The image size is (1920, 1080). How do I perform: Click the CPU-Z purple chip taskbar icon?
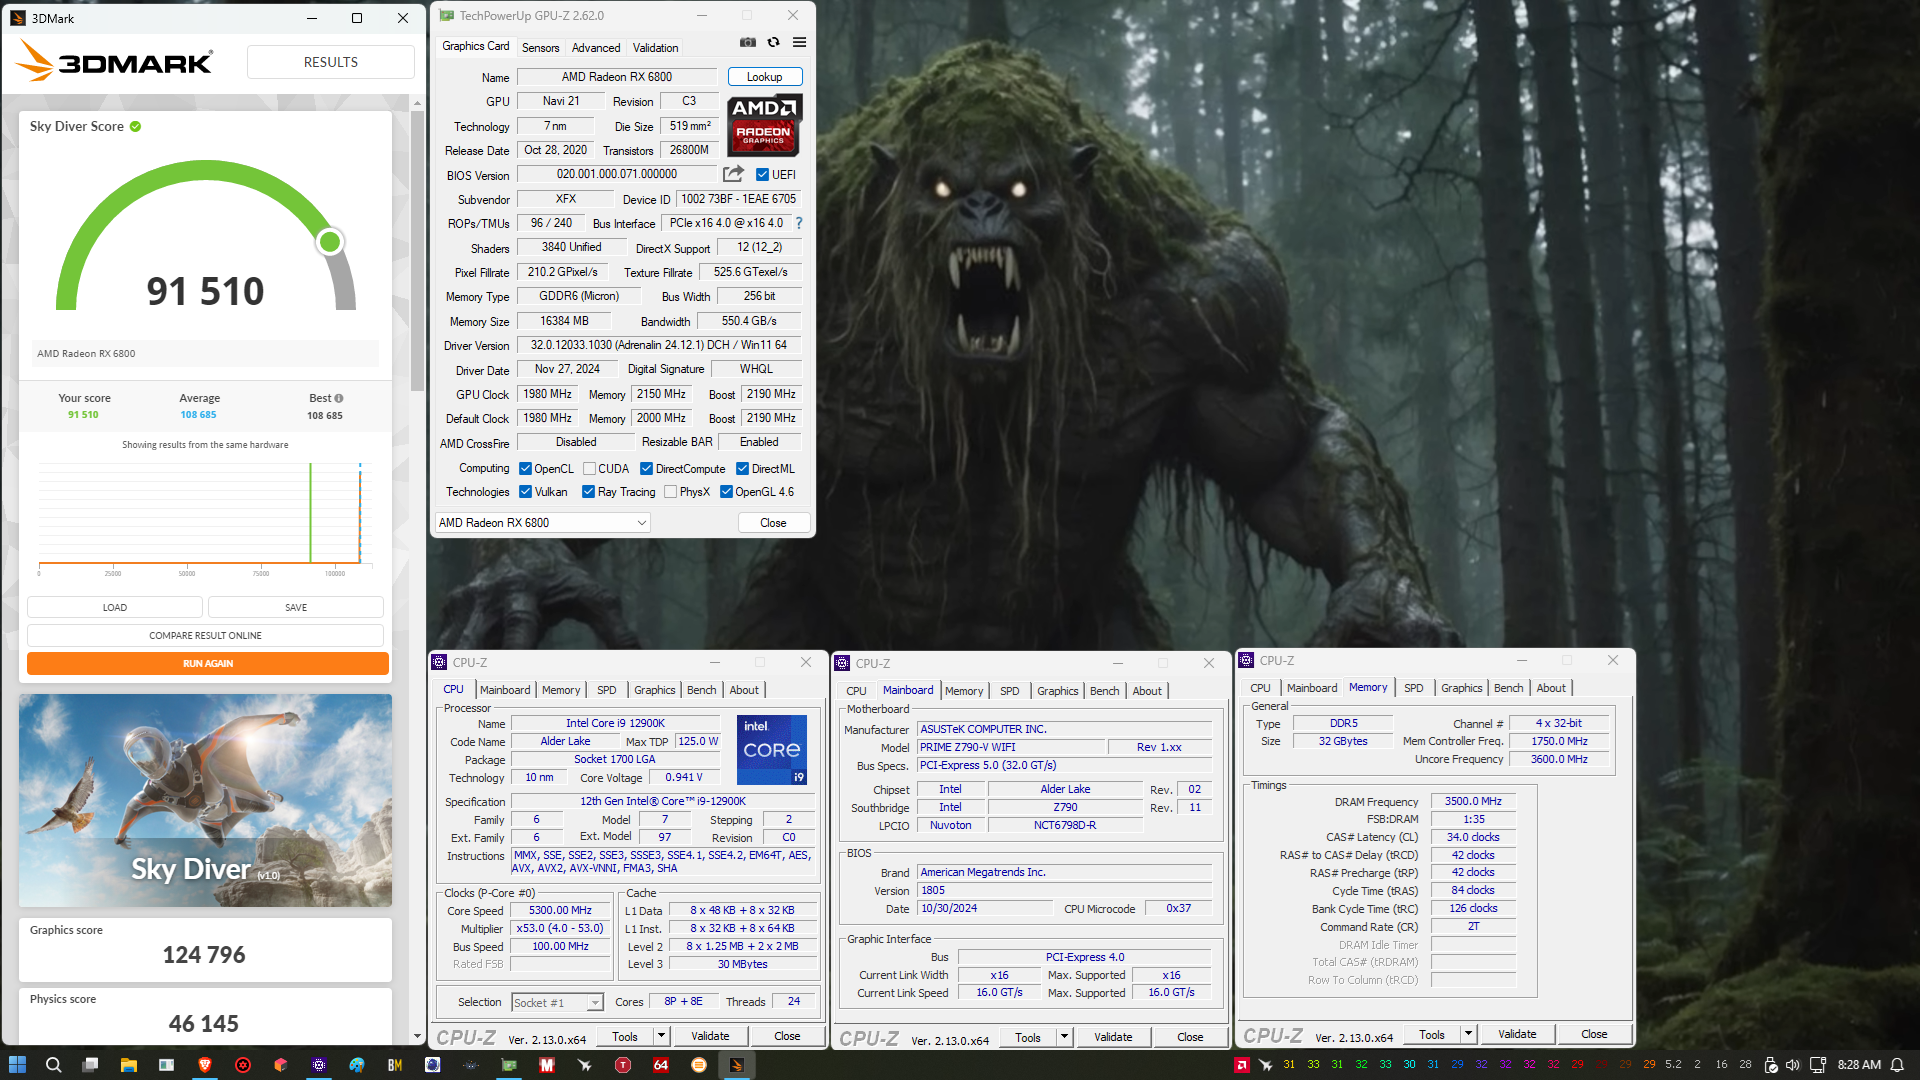[x=319, y=1065]
